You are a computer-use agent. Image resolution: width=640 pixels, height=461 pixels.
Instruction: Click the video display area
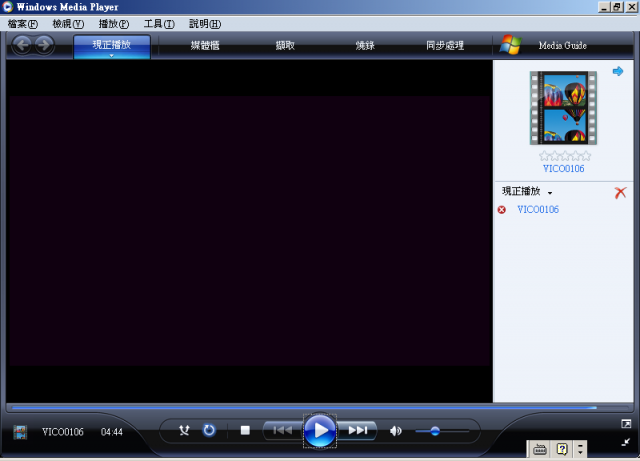(x=249, y=231)
